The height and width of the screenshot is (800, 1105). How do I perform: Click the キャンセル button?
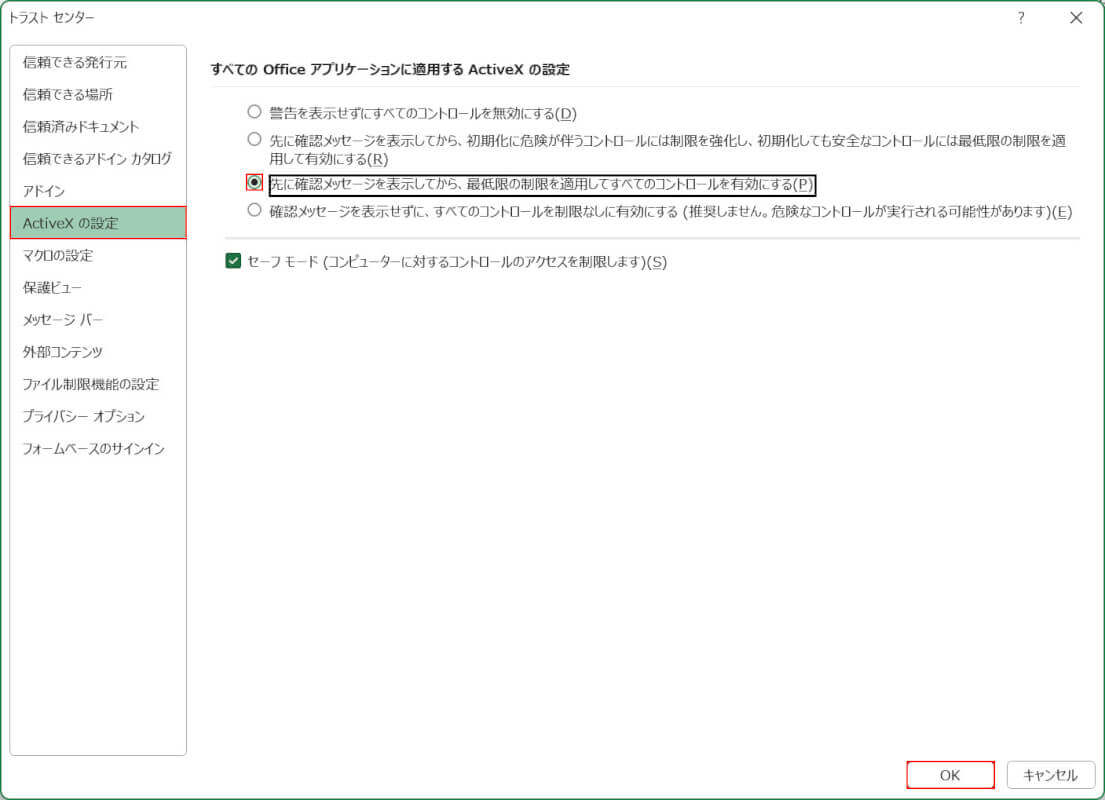pyautogui.click(x=1050, y=775)
